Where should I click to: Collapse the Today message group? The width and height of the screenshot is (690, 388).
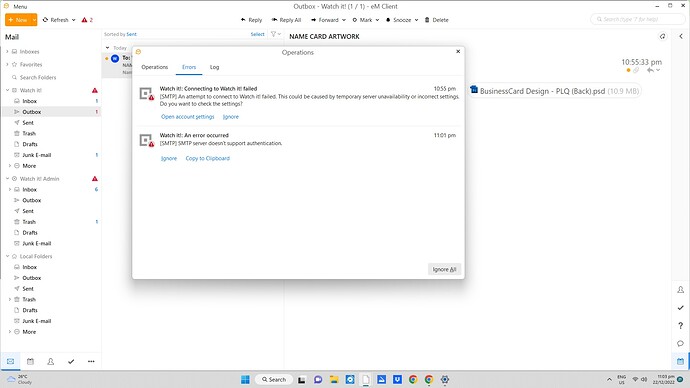click(107, 48)
